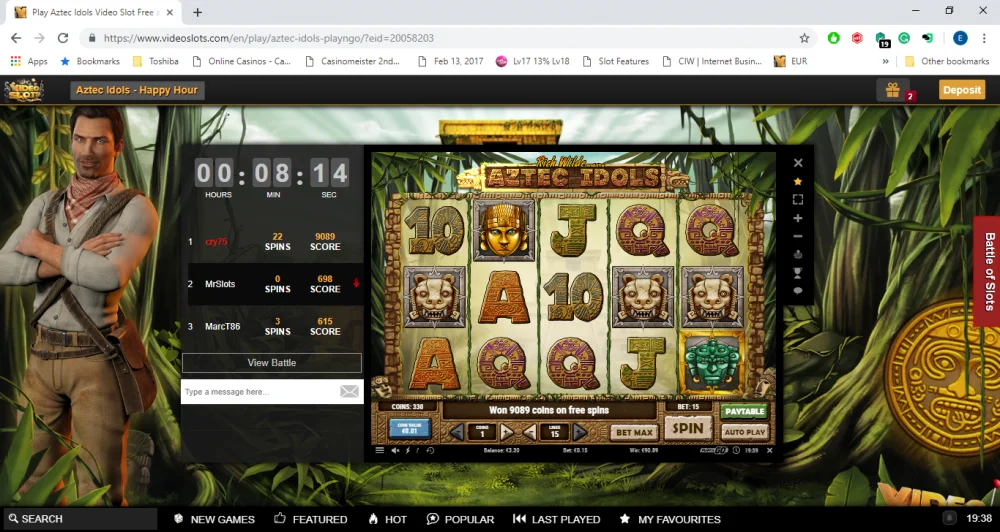Open the PAYTABLE

[744, 411]
